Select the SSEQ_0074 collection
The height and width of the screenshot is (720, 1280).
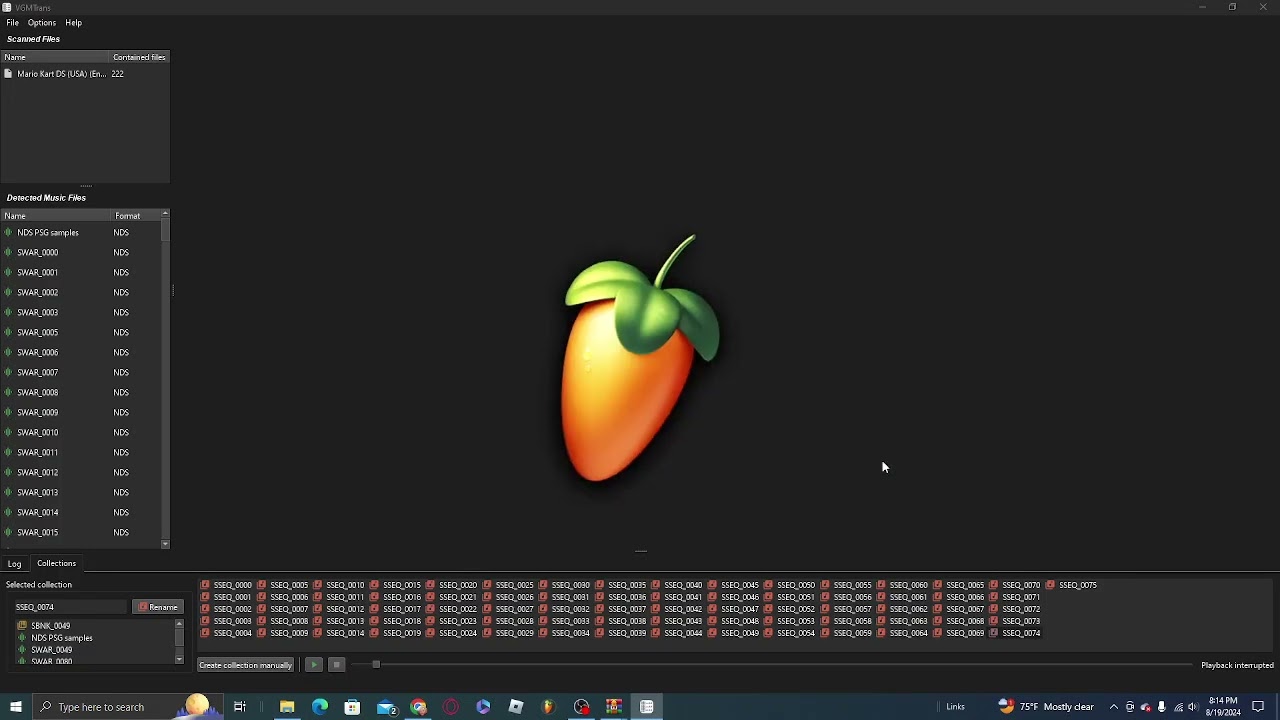tap(1015, 633)
